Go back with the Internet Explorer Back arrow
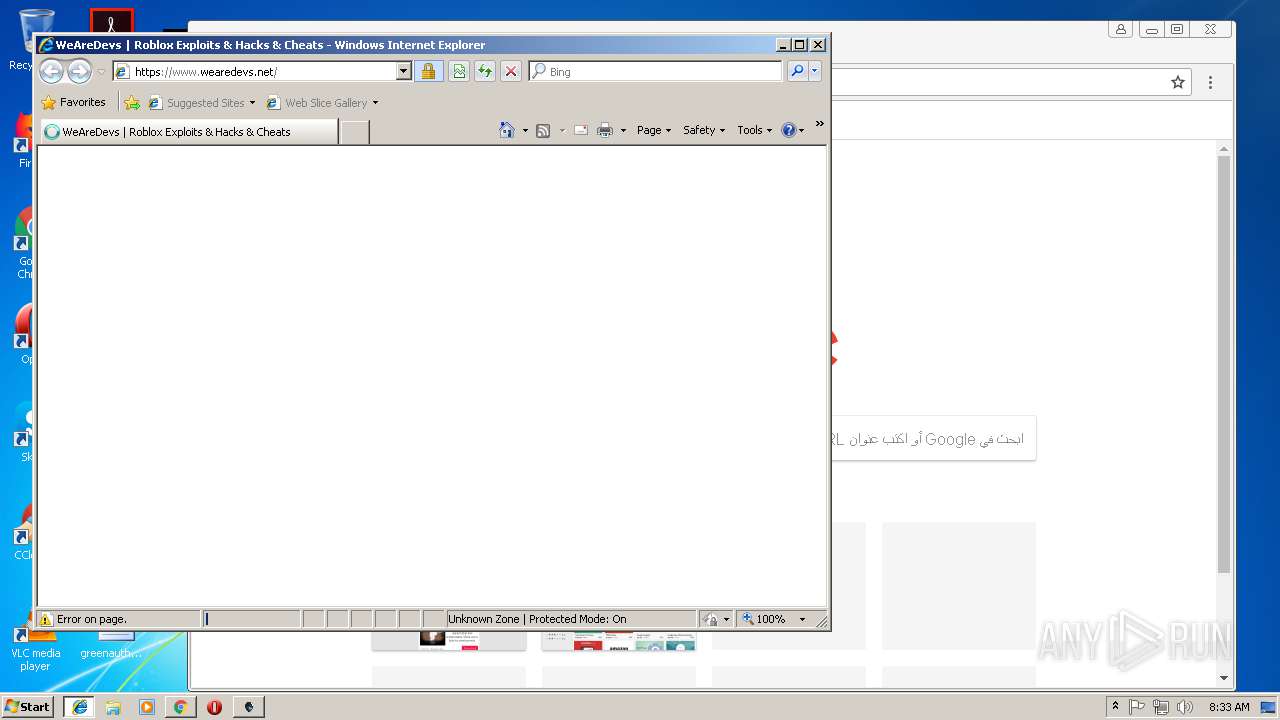1280x720 pixels. point(51,71)
